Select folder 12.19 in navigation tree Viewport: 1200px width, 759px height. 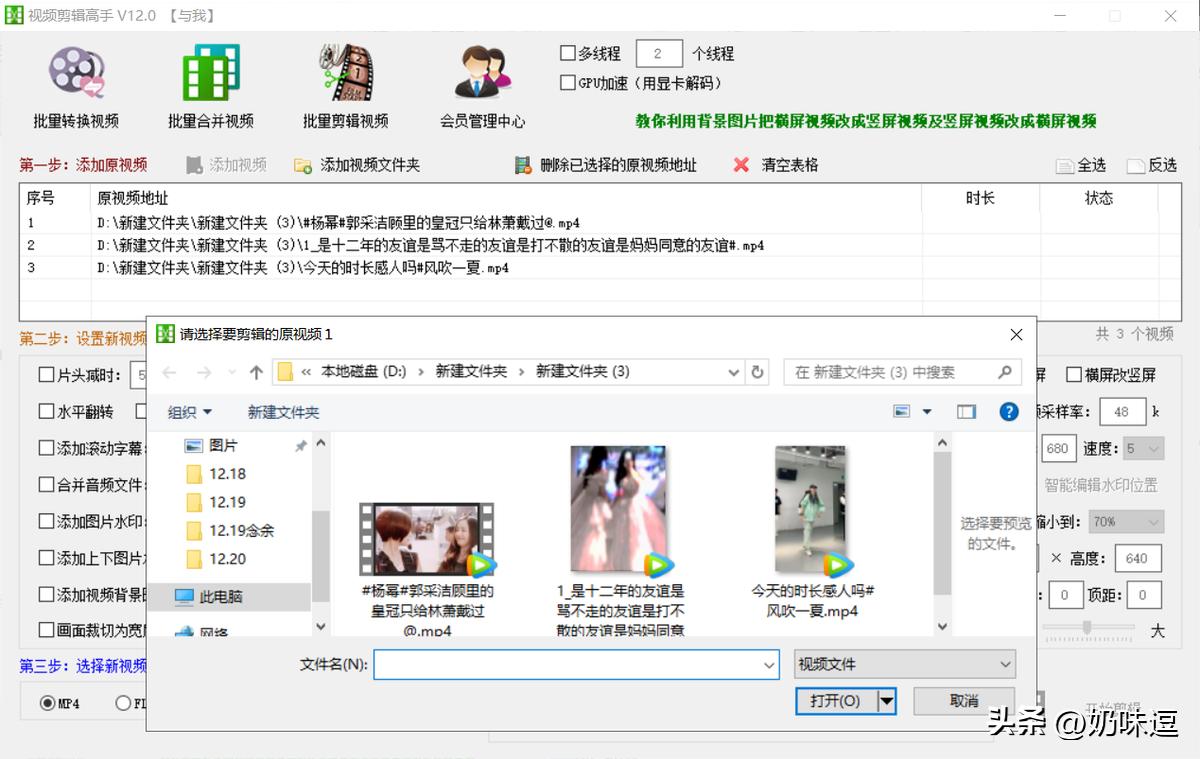[227, 502]
